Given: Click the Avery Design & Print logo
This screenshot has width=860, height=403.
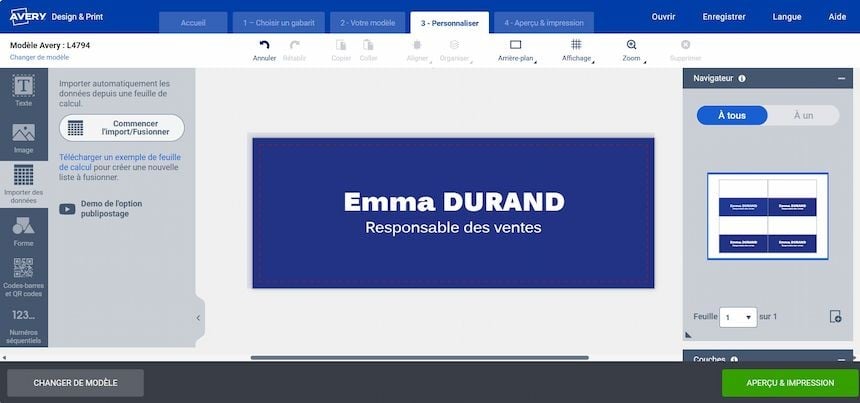Looking at the screenshot, I should (x=56, y=16).
